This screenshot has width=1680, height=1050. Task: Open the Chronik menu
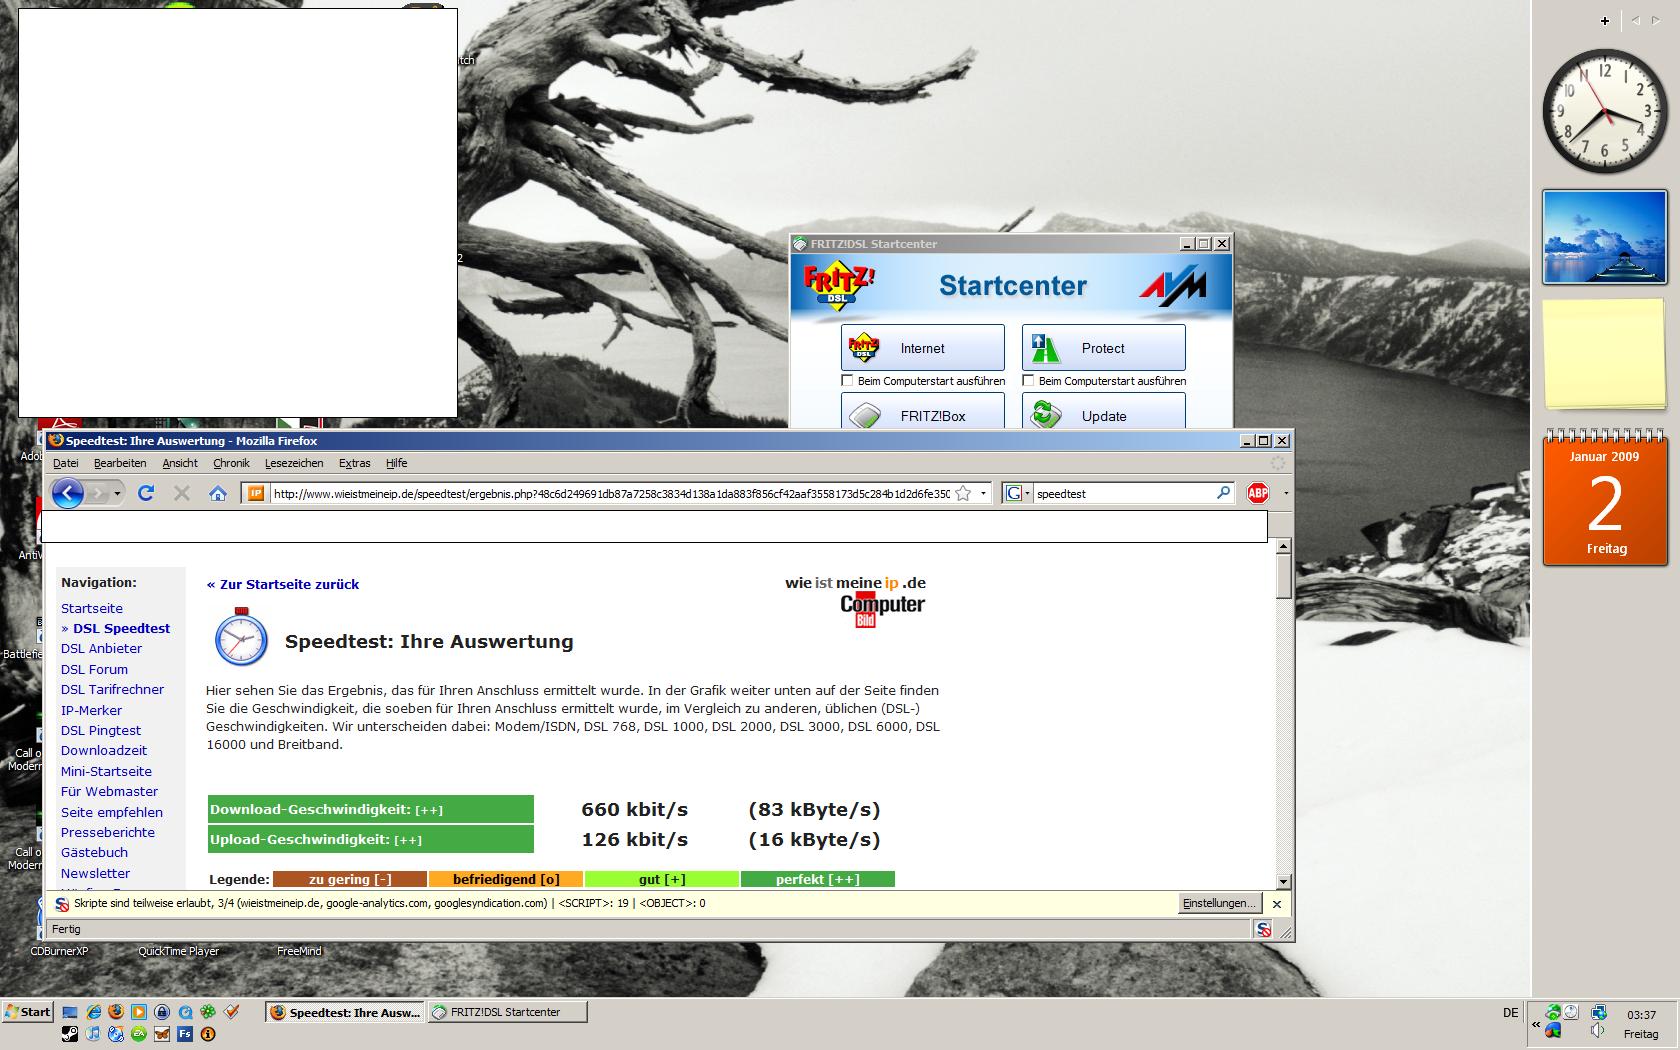pyautogui.click(x=231, y=463)
